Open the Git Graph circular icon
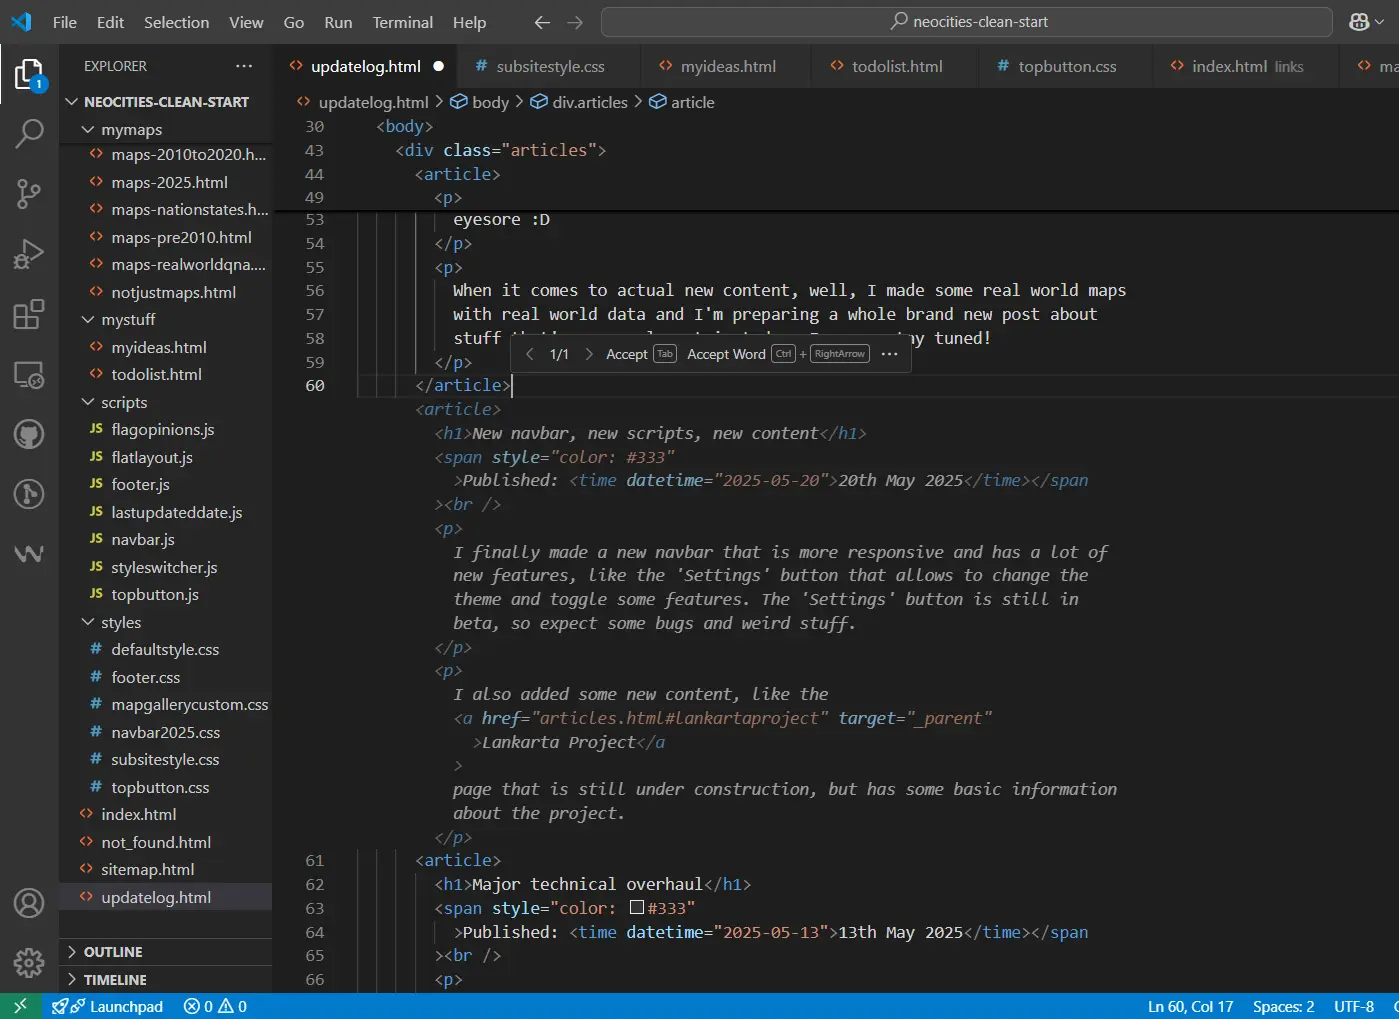This screenshot has height=1019, width=1399. click(x=29, y=494)
